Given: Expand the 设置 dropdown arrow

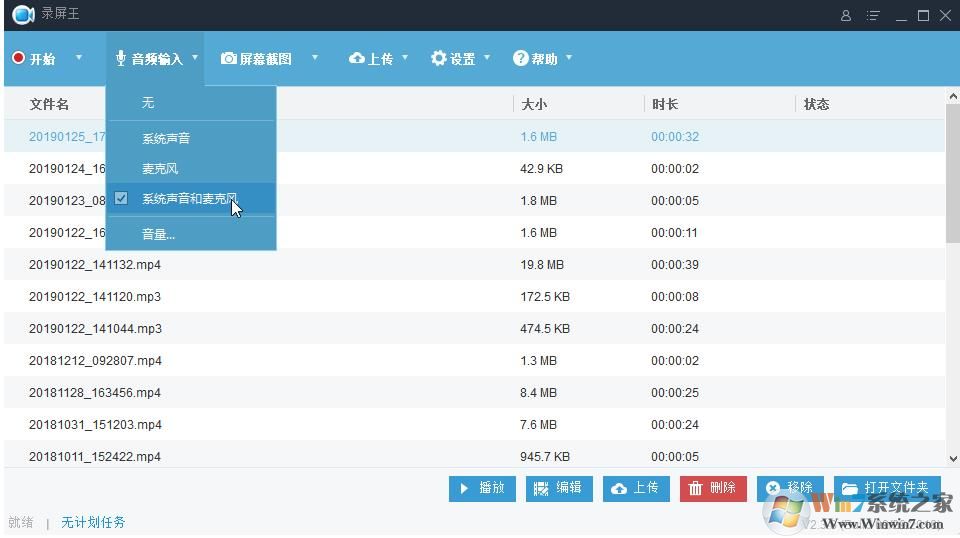Looking at the screenshot, I should click(487, 58).
